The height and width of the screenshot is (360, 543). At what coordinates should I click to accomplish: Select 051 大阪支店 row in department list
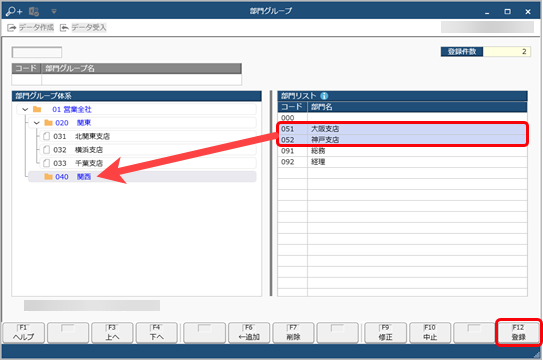click(x=402, y=129)
